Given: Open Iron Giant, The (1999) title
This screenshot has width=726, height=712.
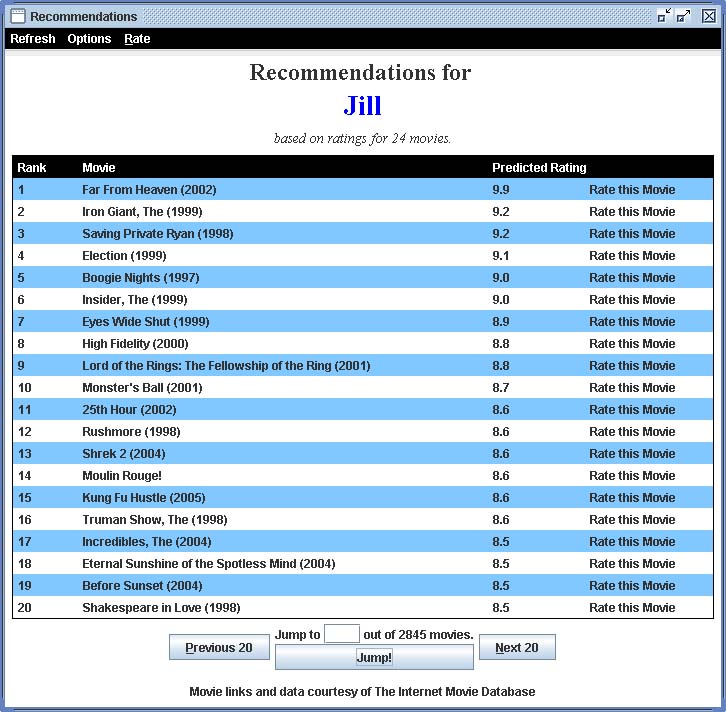Looking at the screenshot, I should [142, 212].
